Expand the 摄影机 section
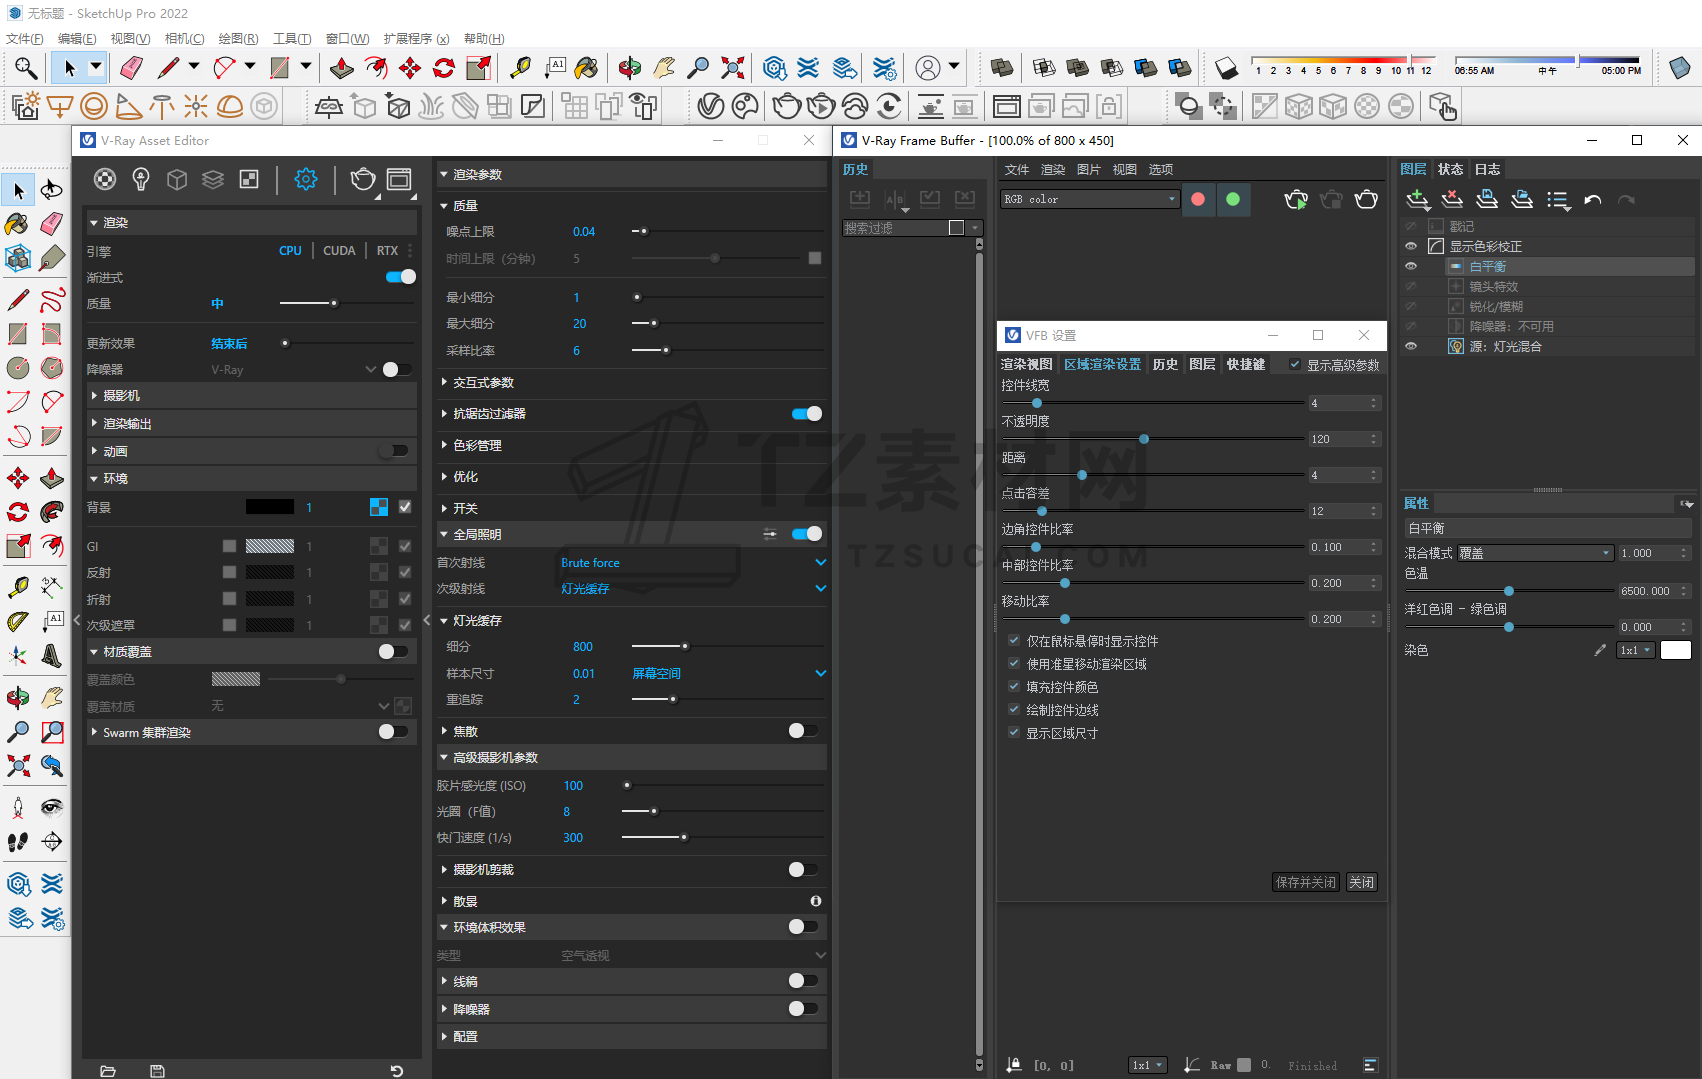This screenshot has width=1702, height=1079. 94,395
